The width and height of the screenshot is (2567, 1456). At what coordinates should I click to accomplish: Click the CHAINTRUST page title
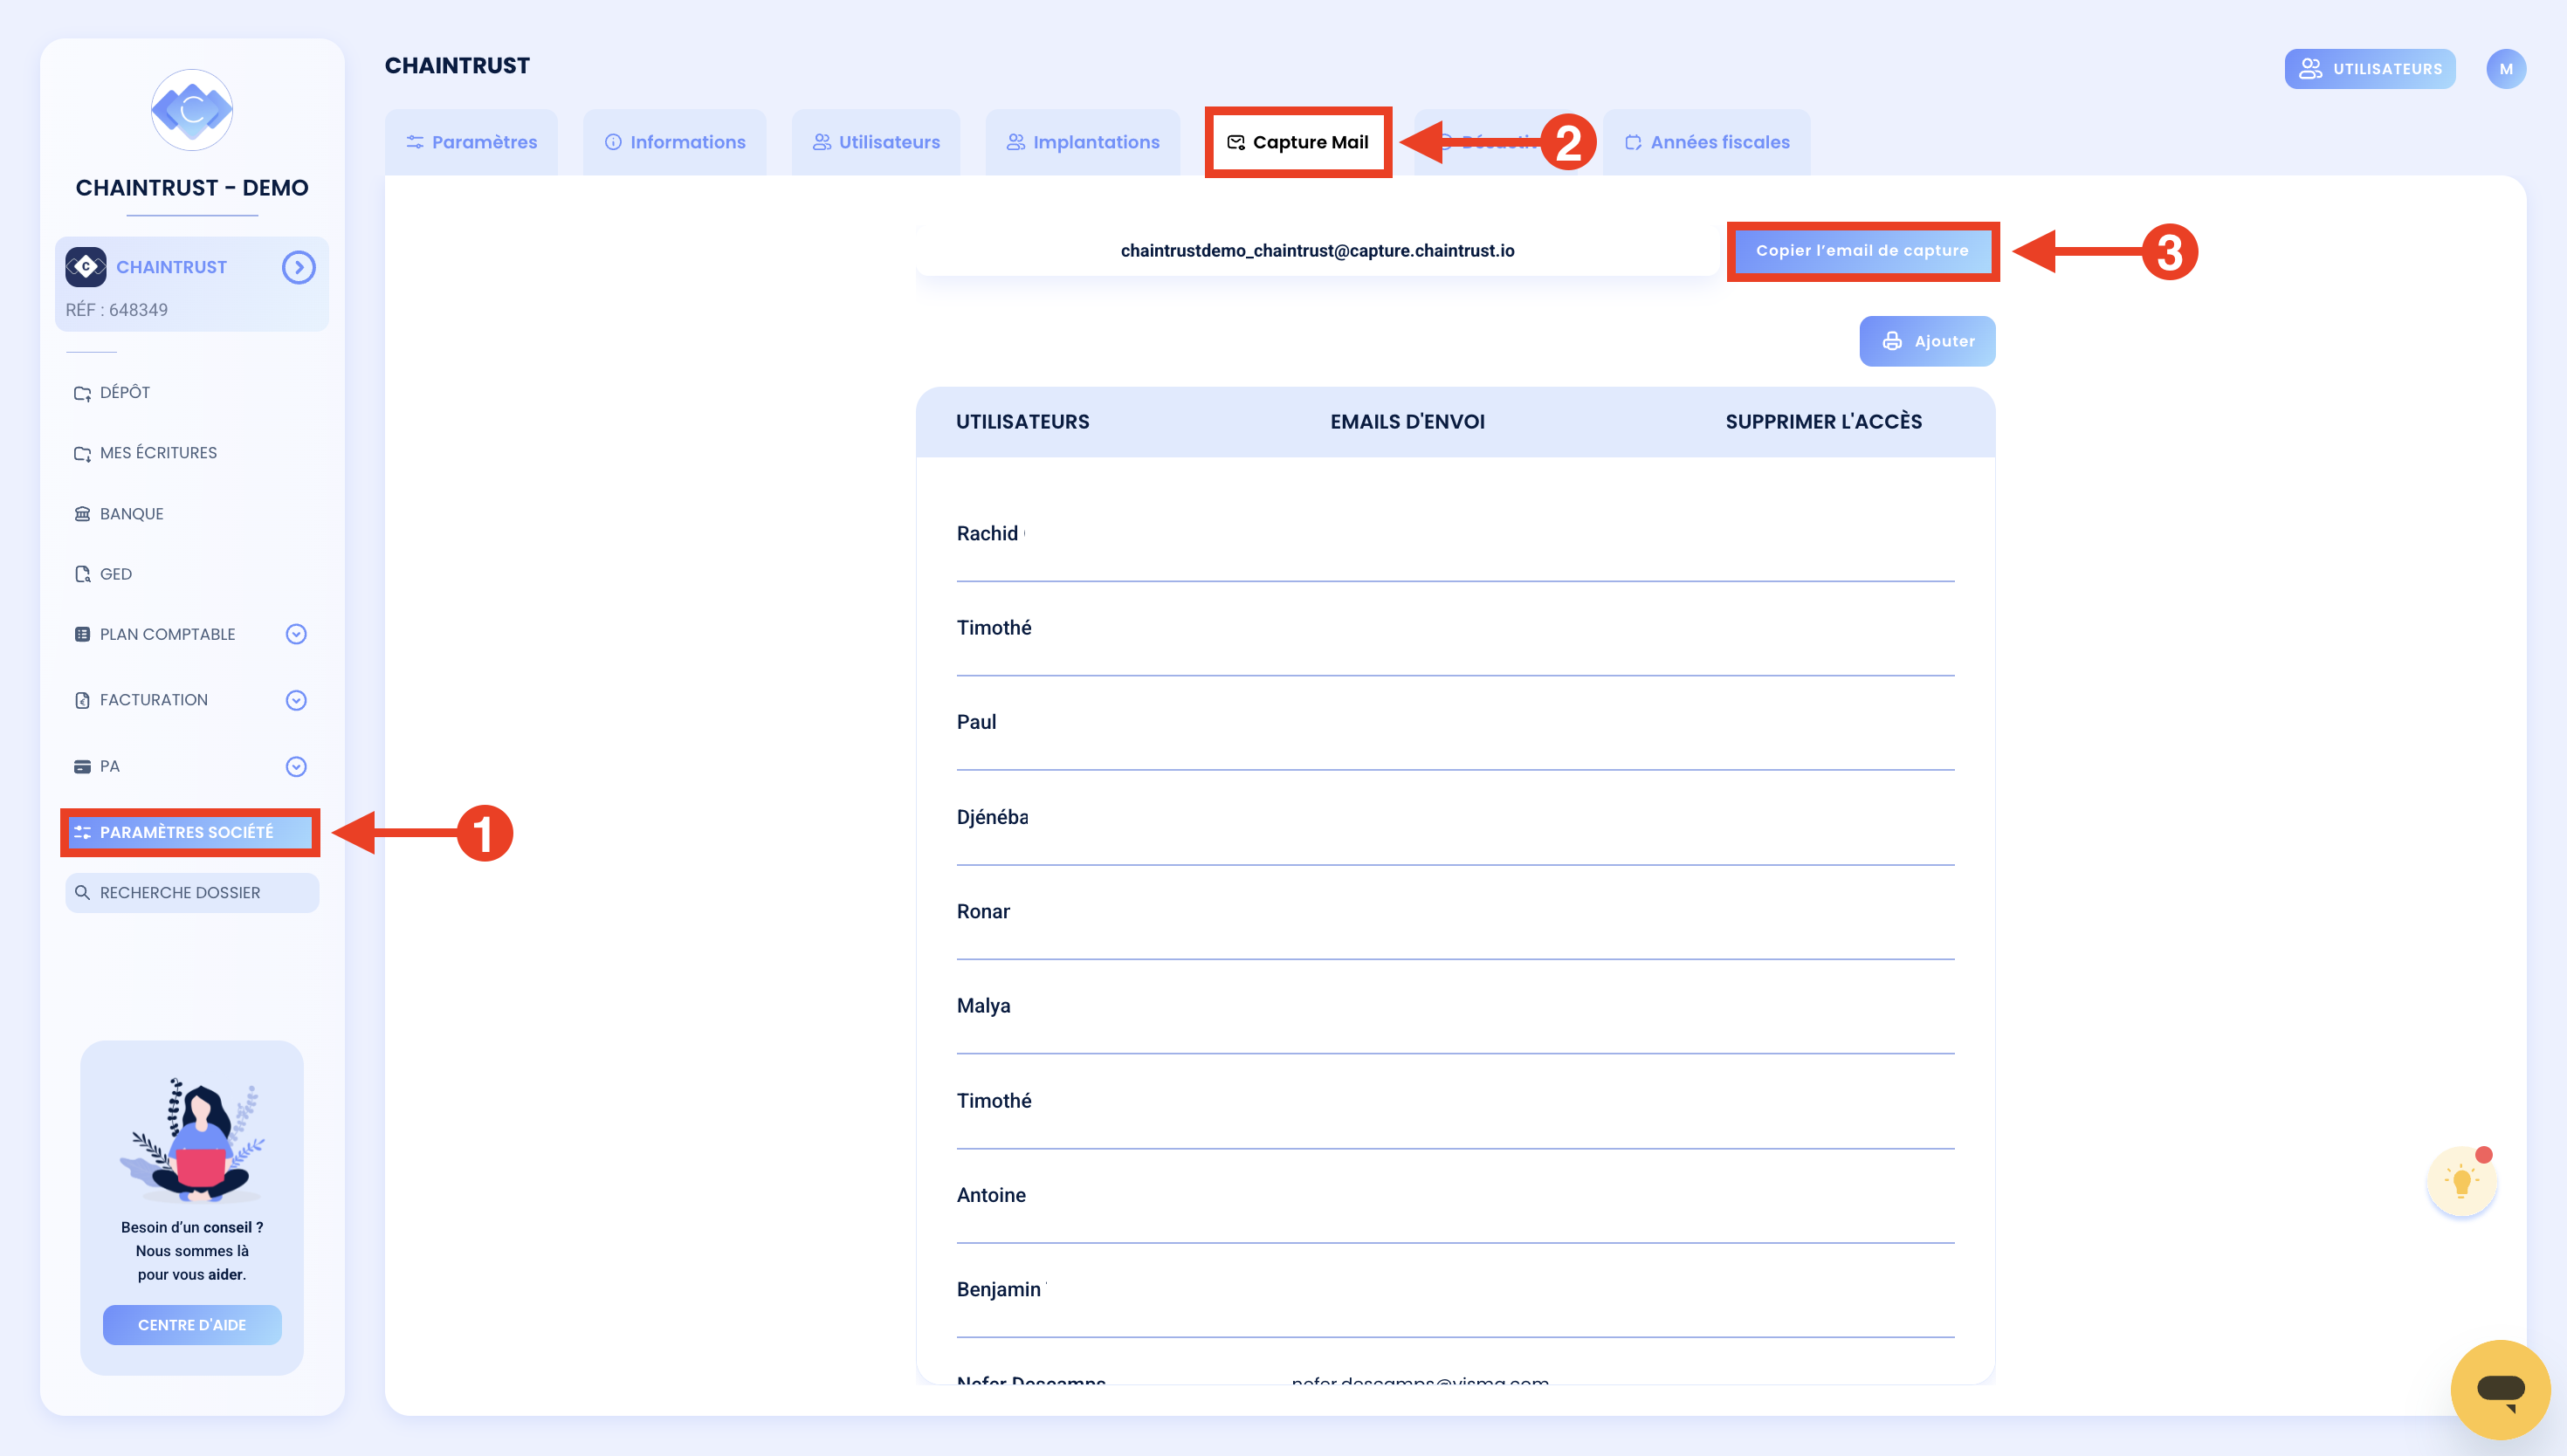click(457, 66)
